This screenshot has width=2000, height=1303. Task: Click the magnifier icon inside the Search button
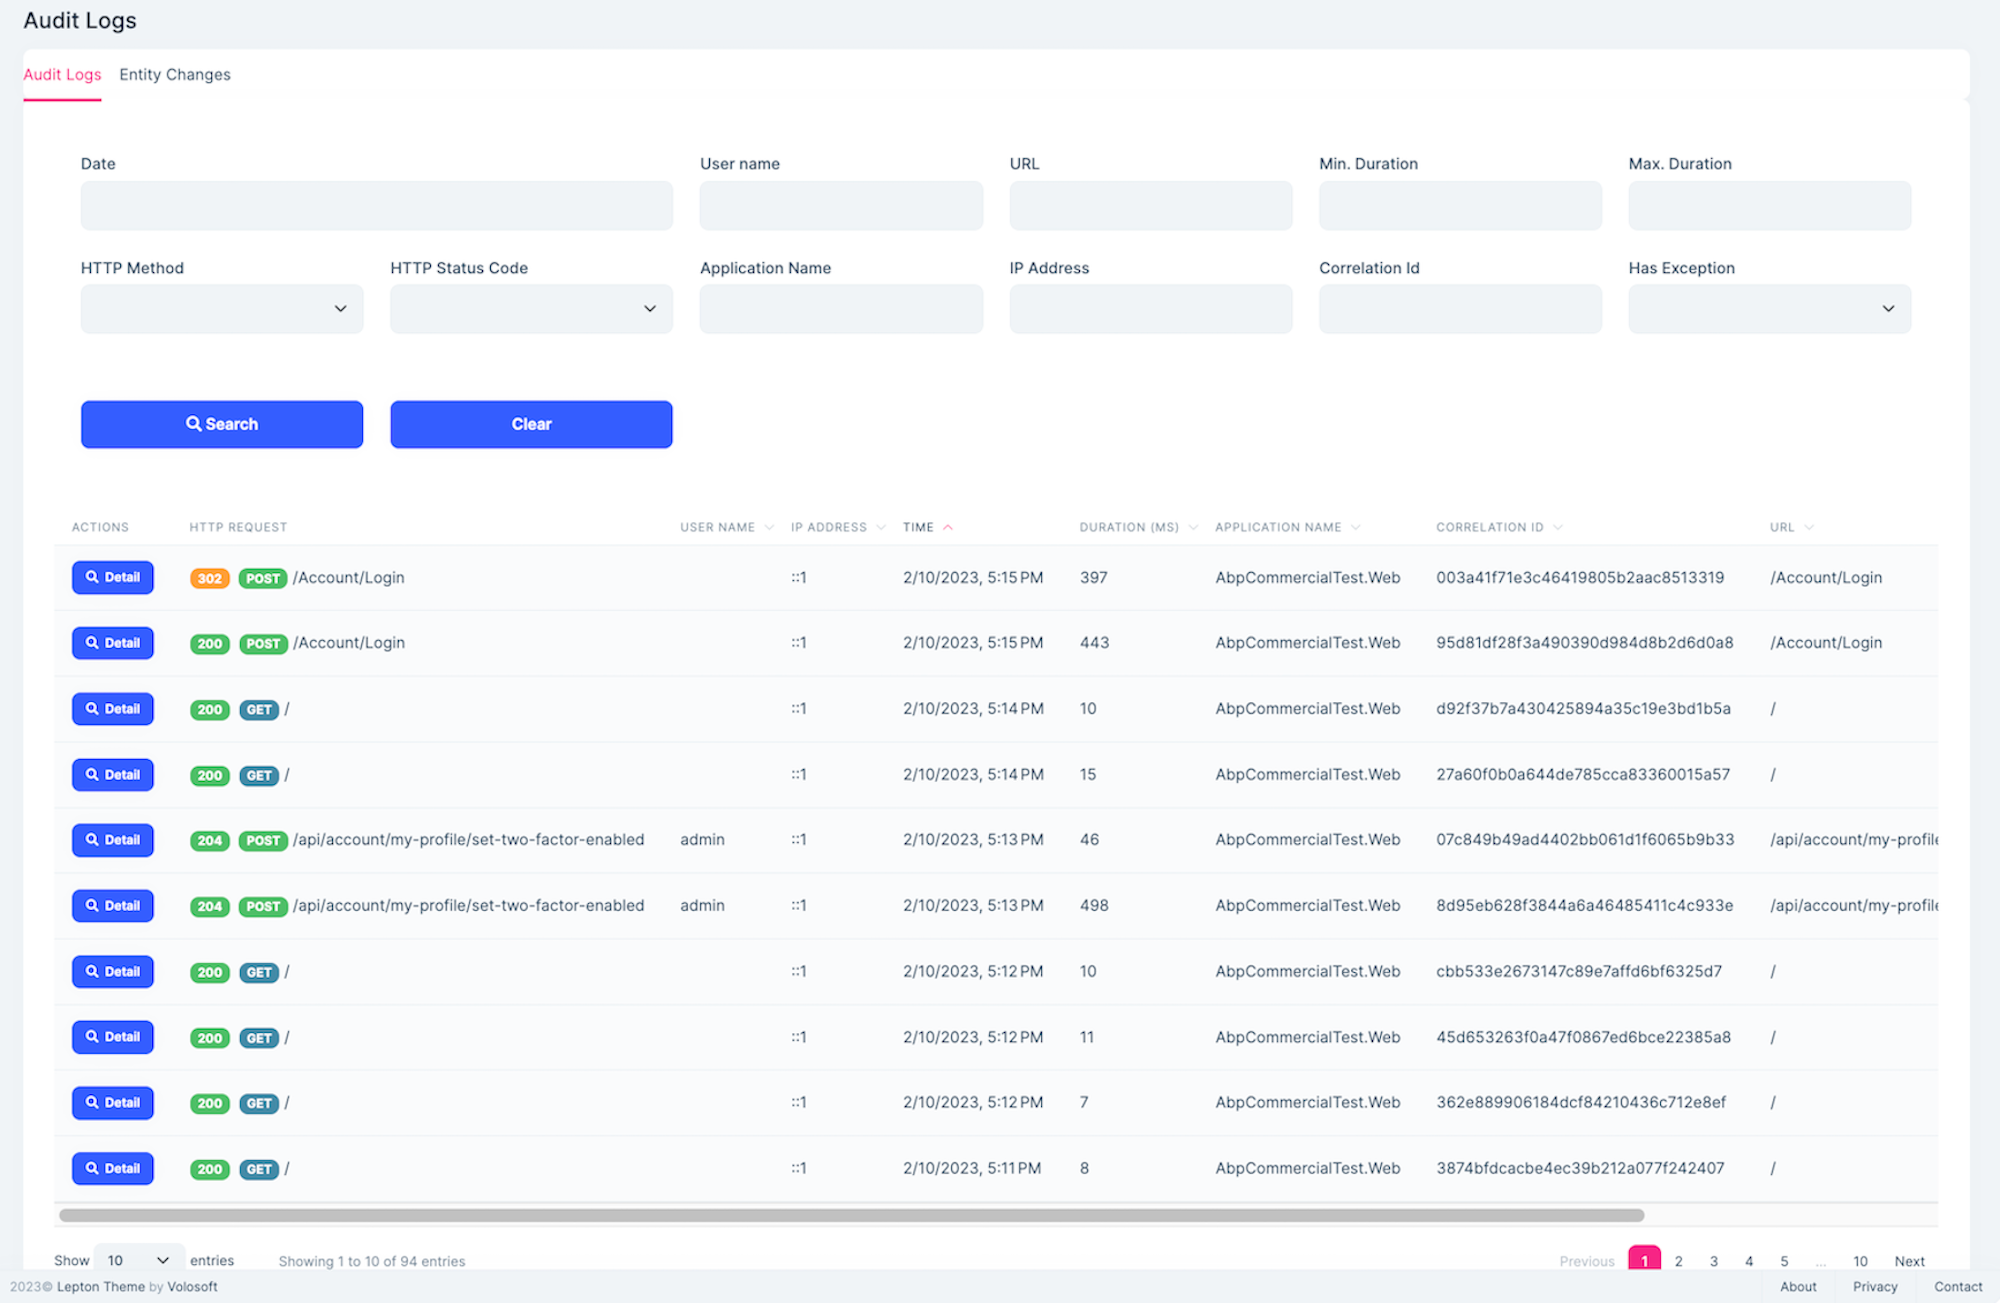tap(194, 424)
